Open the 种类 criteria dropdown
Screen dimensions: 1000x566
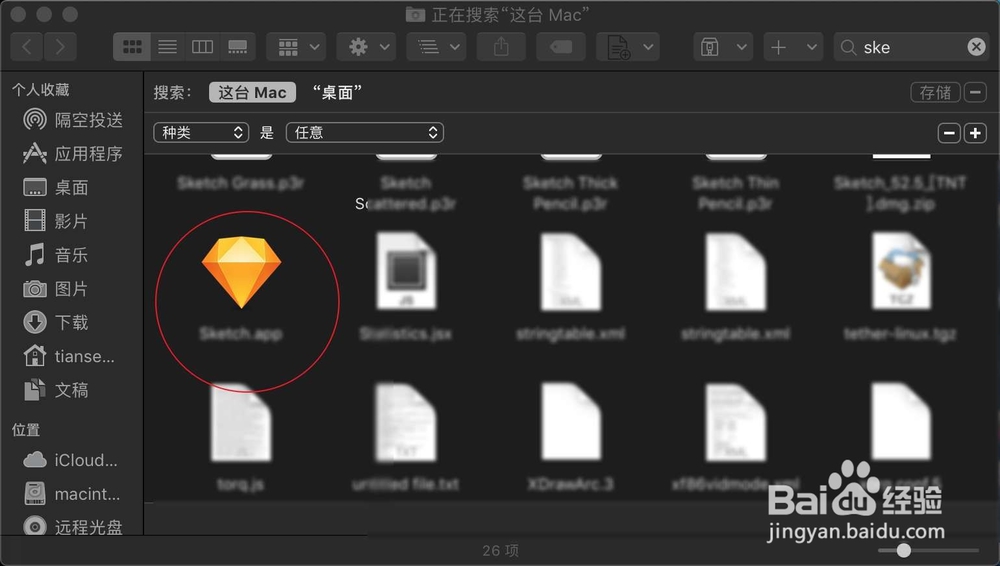(201, 133)
